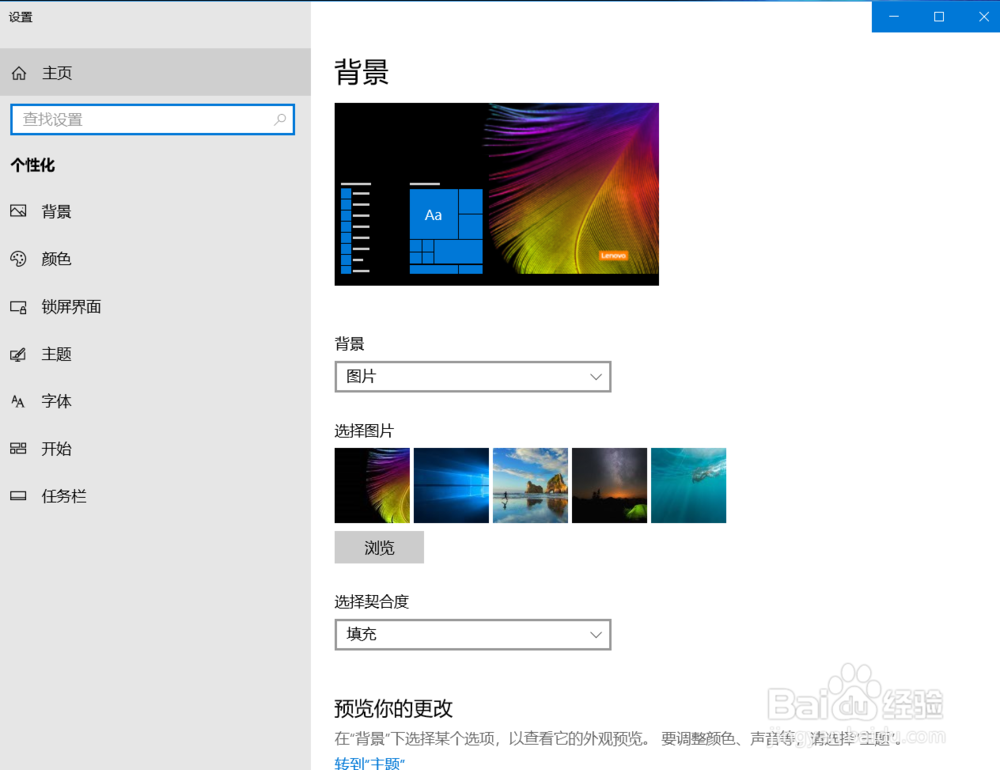Click the 浏览 button to pick an image

pyautogui.click(x=379, y=547)
